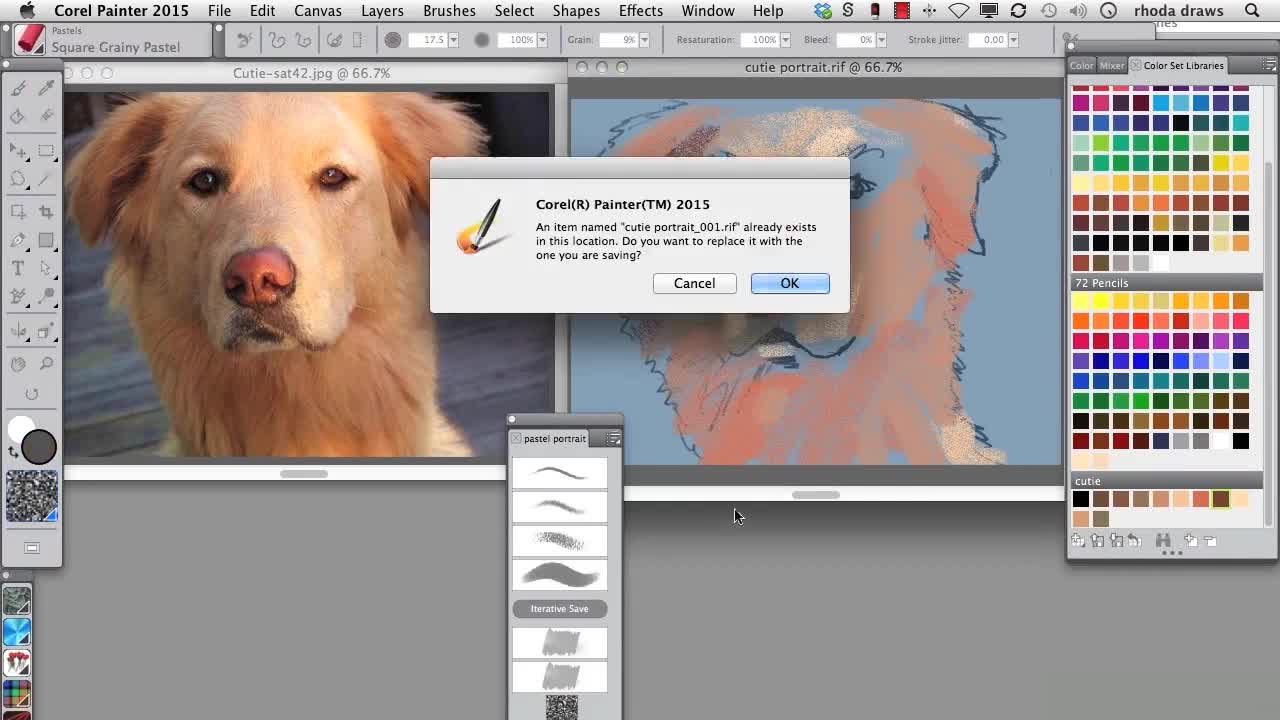This screenshot has height=720, width=1280.
Task: Pick the black swatch in cutie set
Action: tap(1081, 499)
